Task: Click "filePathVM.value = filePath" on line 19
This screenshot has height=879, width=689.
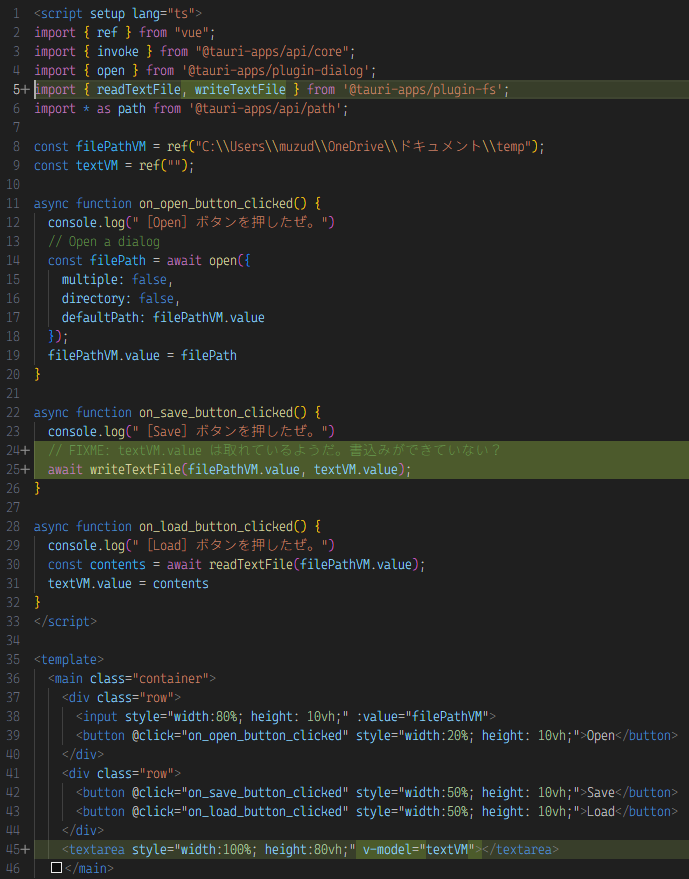Action: [x=142, y=355]
